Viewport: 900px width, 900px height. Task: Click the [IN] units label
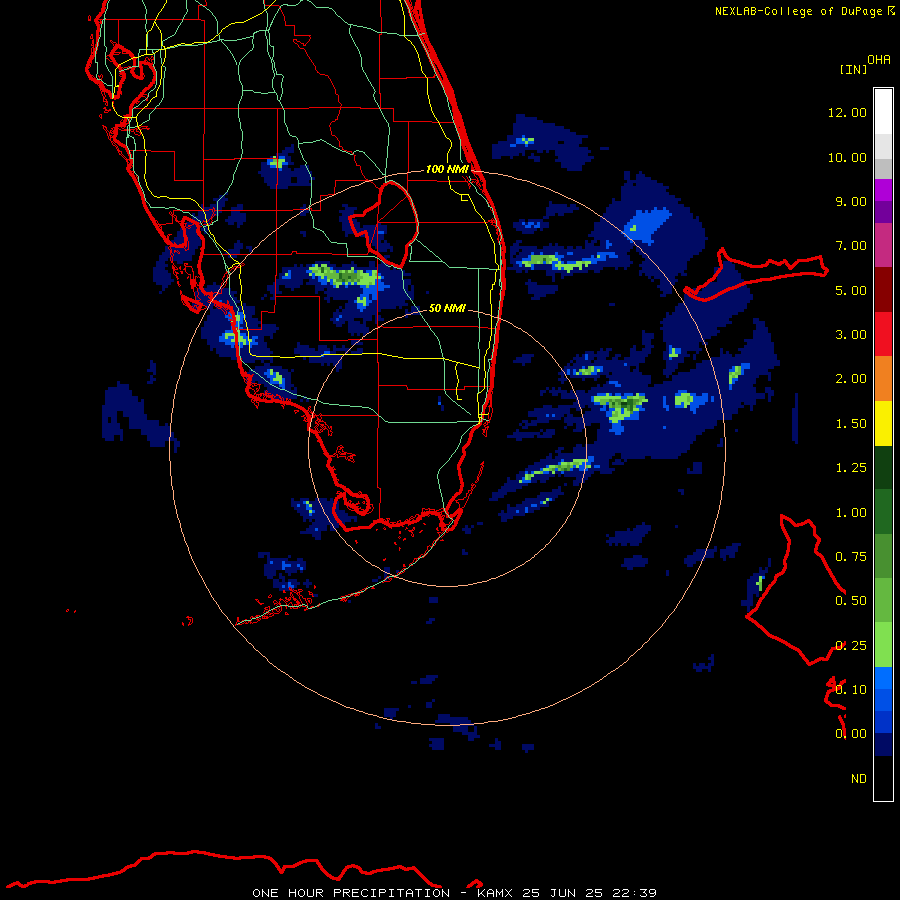853,70
